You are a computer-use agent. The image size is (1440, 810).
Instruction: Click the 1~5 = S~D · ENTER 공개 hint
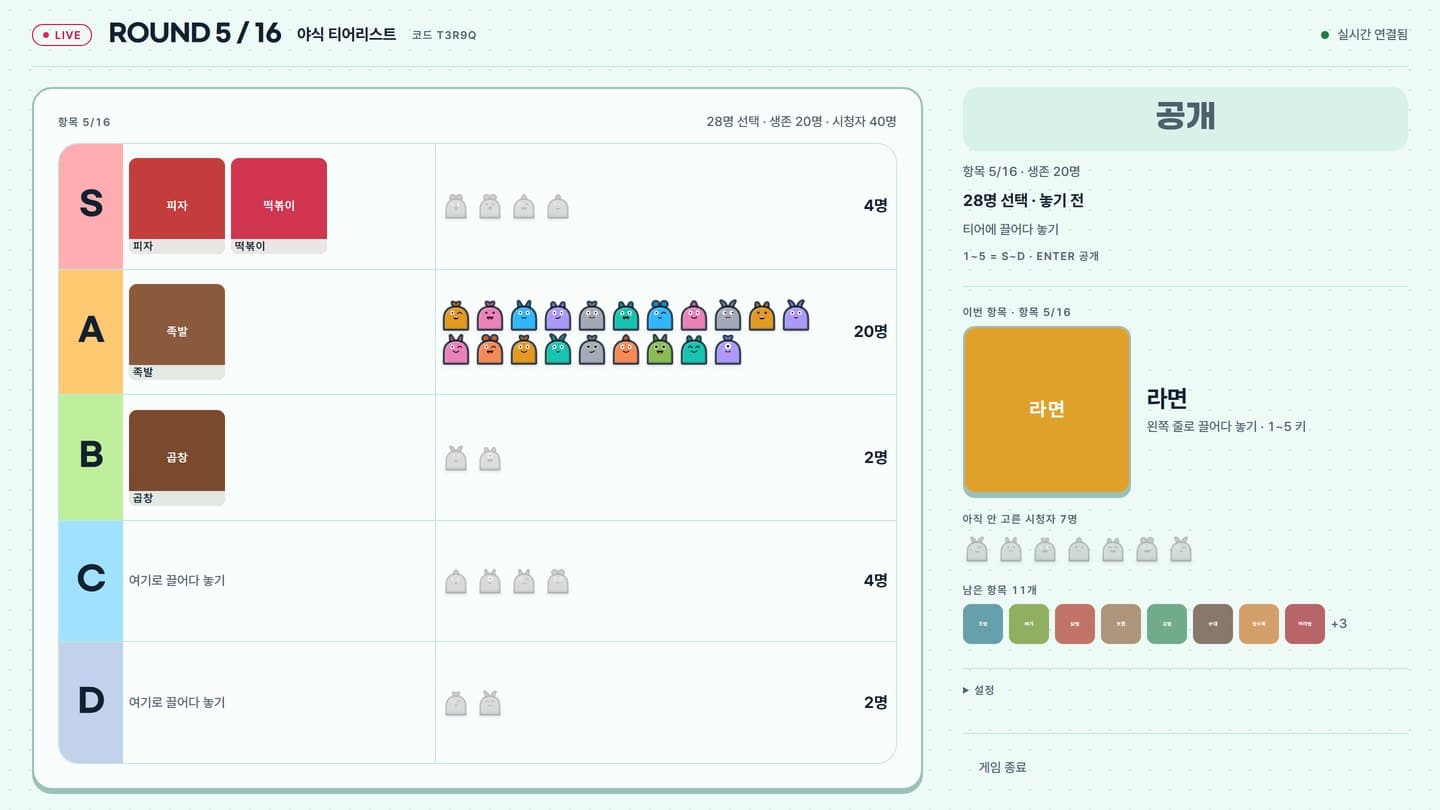pyautogui.click(x=1031, y=256)
